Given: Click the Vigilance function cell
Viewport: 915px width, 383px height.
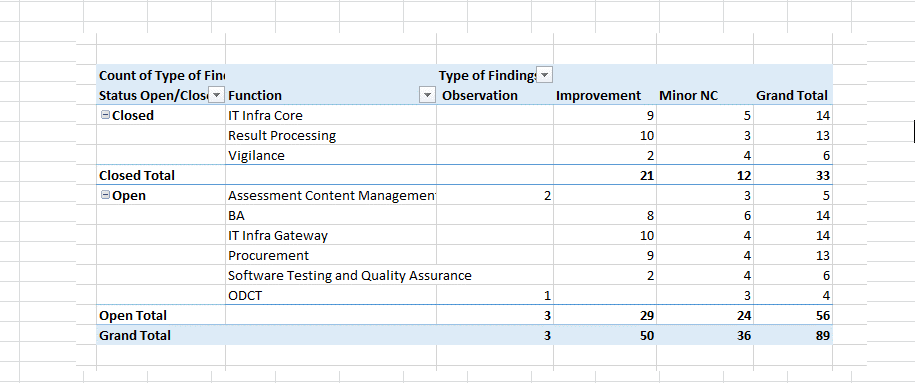Looking at the screenshot, I should tap(331, 155).
